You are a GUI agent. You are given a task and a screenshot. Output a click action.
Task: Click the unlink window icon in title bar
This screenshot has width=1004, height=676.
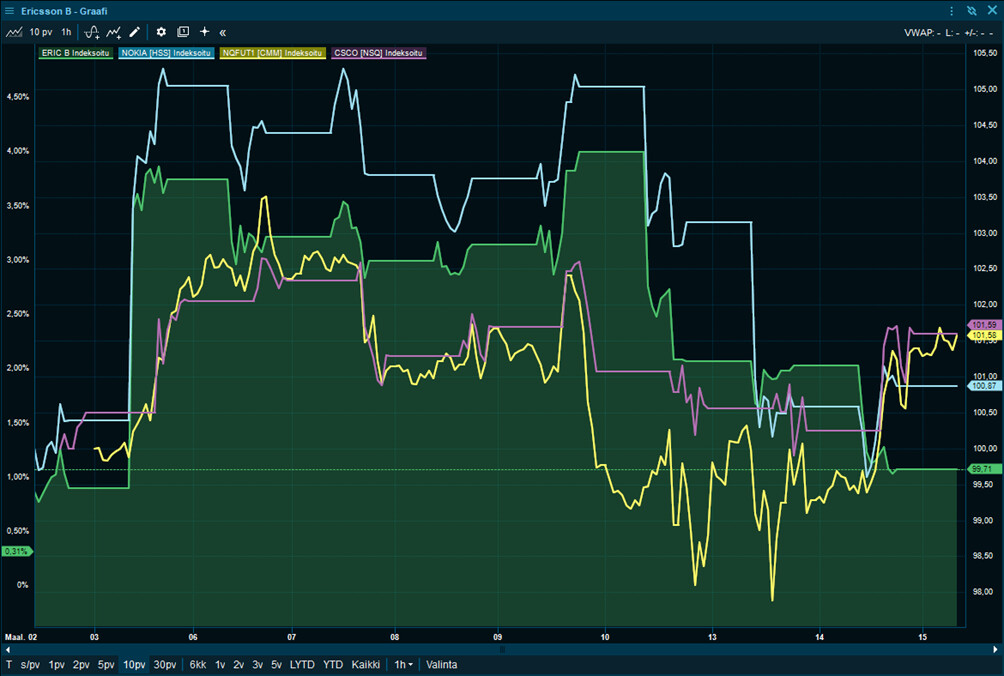[x=971, y=11]
